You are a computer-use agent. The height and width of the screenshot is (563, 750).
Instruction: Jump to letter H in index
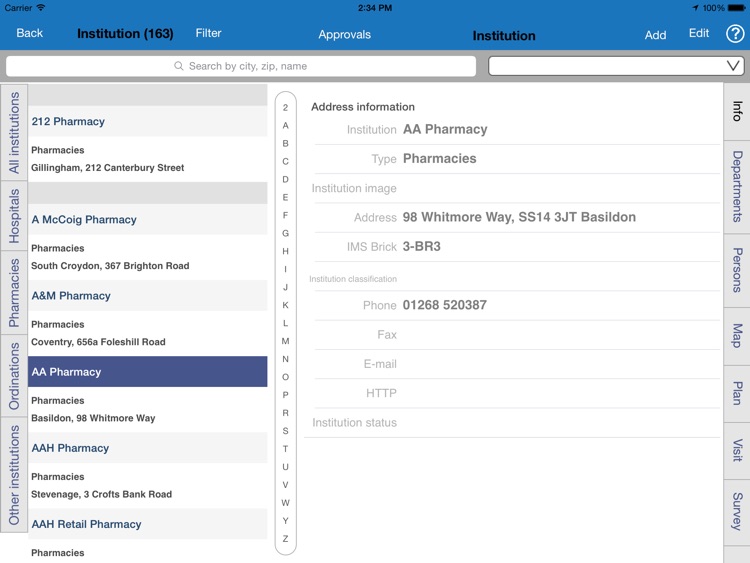[286, 251]
